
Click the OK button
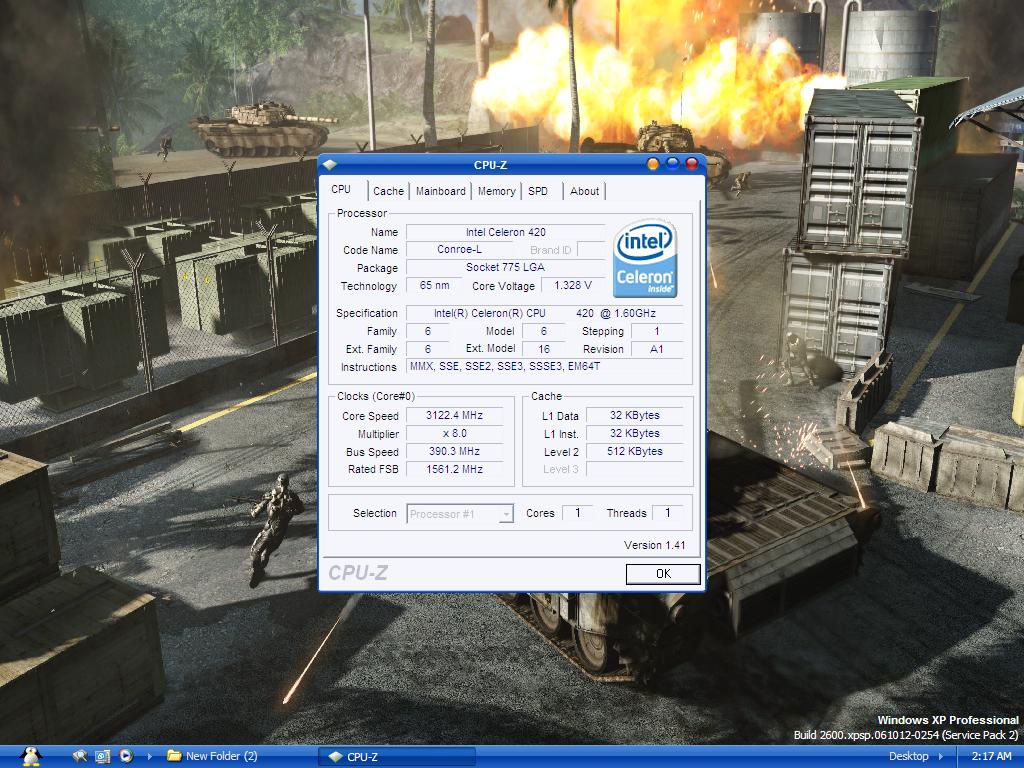click(x=663, y=574)
